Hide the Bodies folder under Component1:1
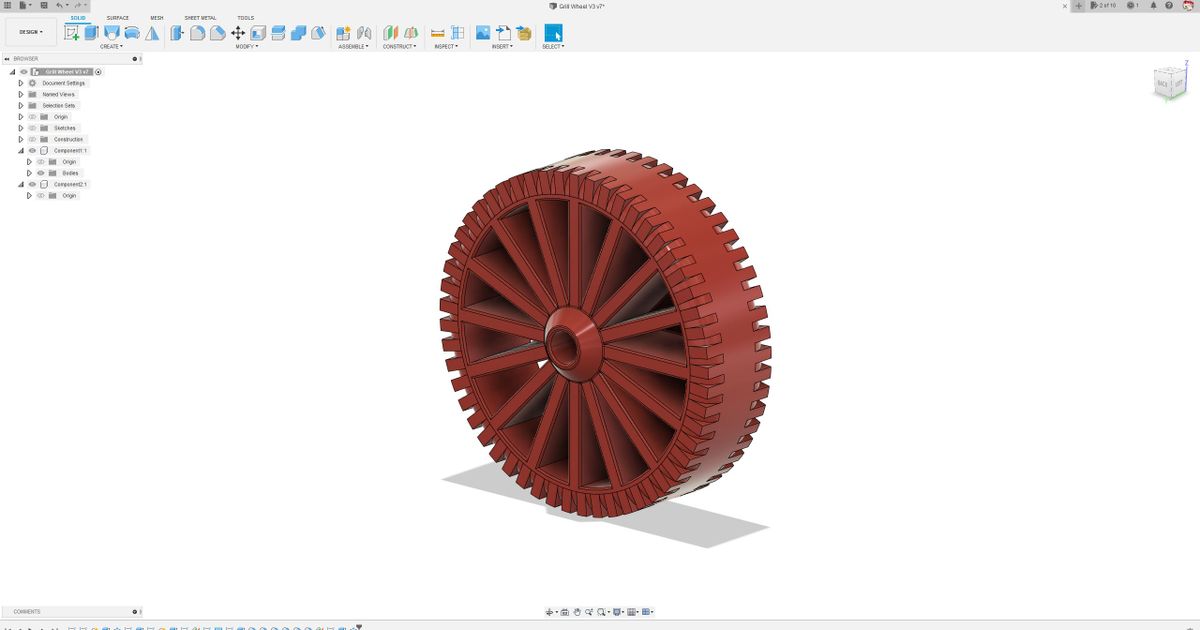Viewport: 1200px width, 630px height. (x=40, y=172)
